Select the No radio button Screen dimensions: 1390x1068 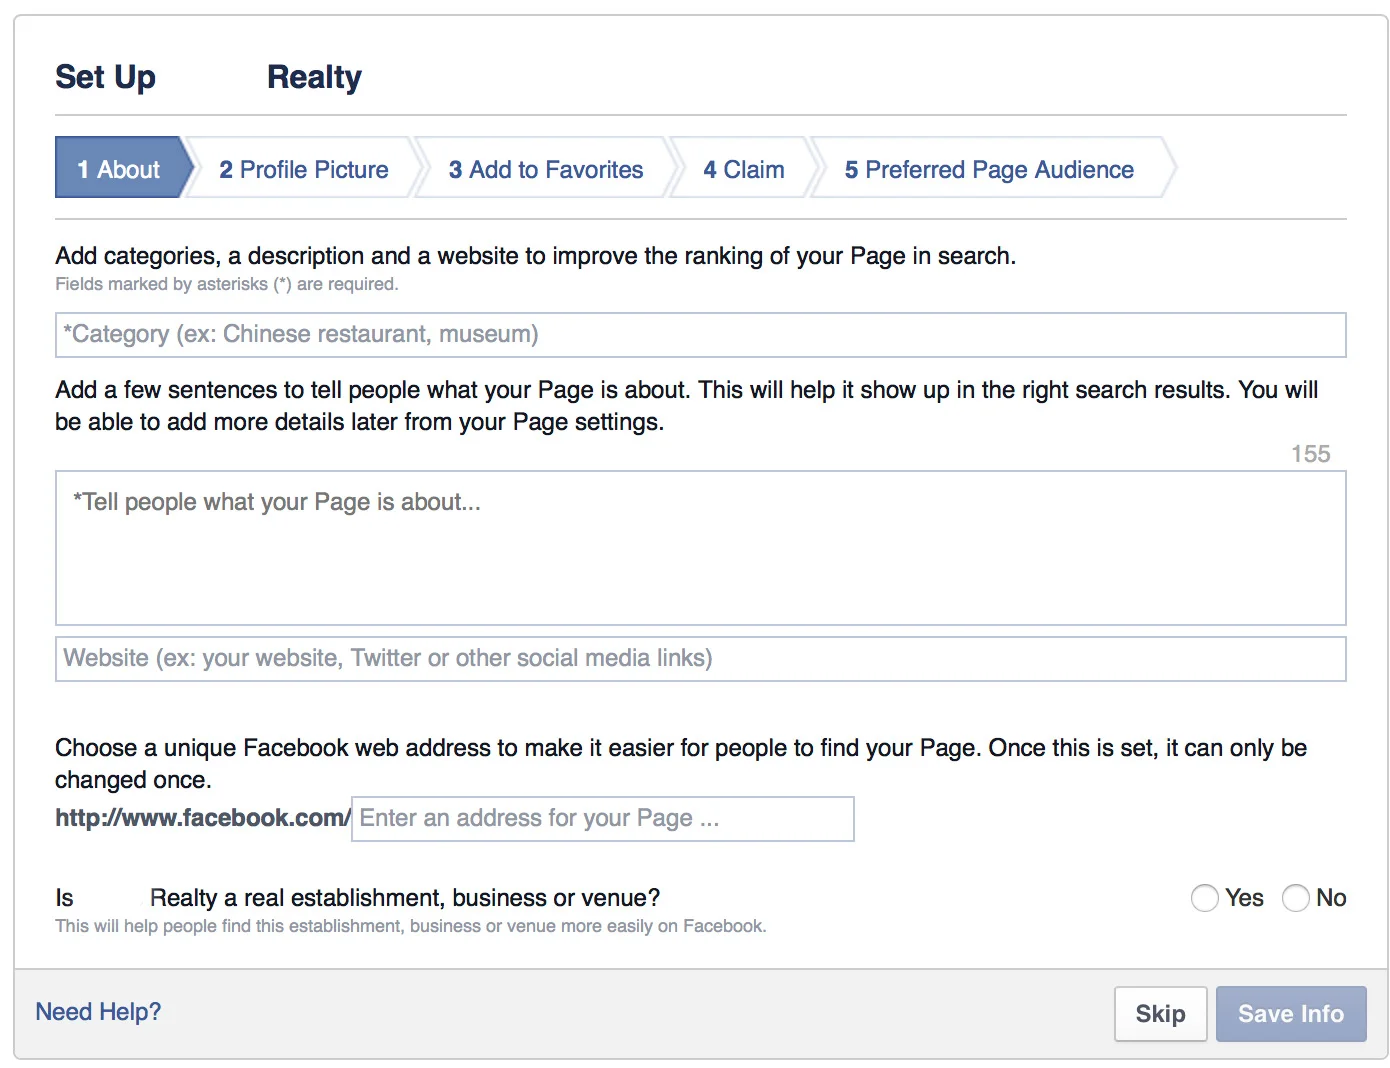tap(1296, 898)
